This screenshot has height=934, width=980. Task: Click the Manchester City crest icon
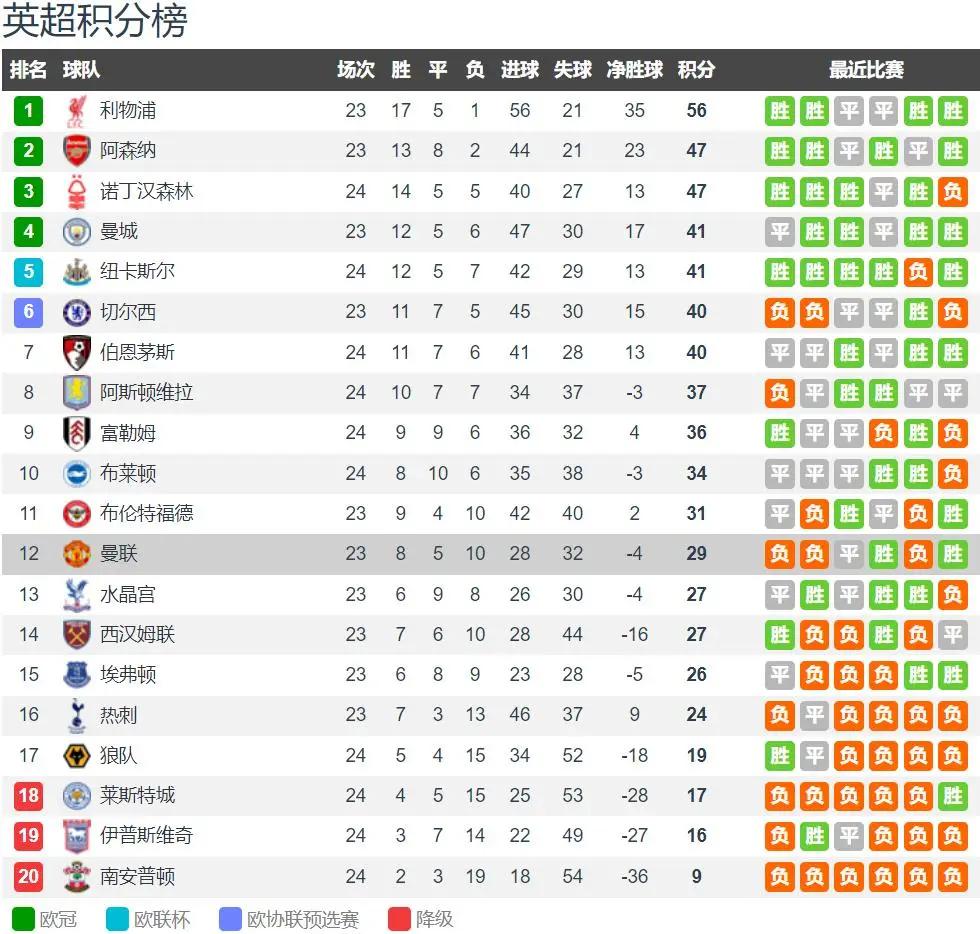tap(77, 232)
